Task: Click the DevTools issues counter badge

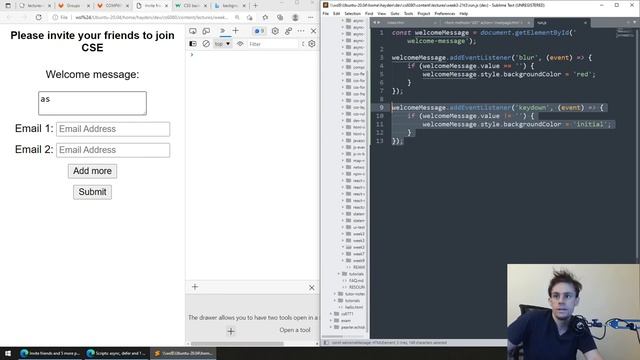Action: point(259,31)
